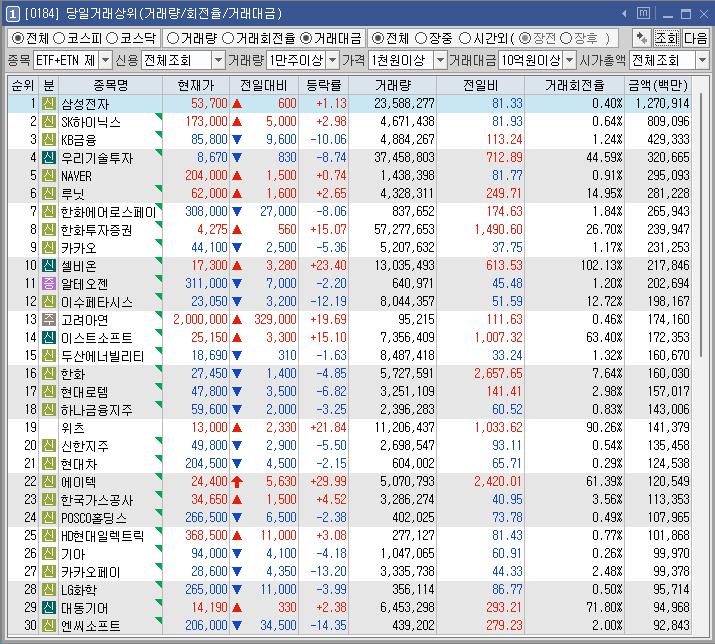Select the 루닛 stock name
Viewport: 715px width, 644px height.
73,194
